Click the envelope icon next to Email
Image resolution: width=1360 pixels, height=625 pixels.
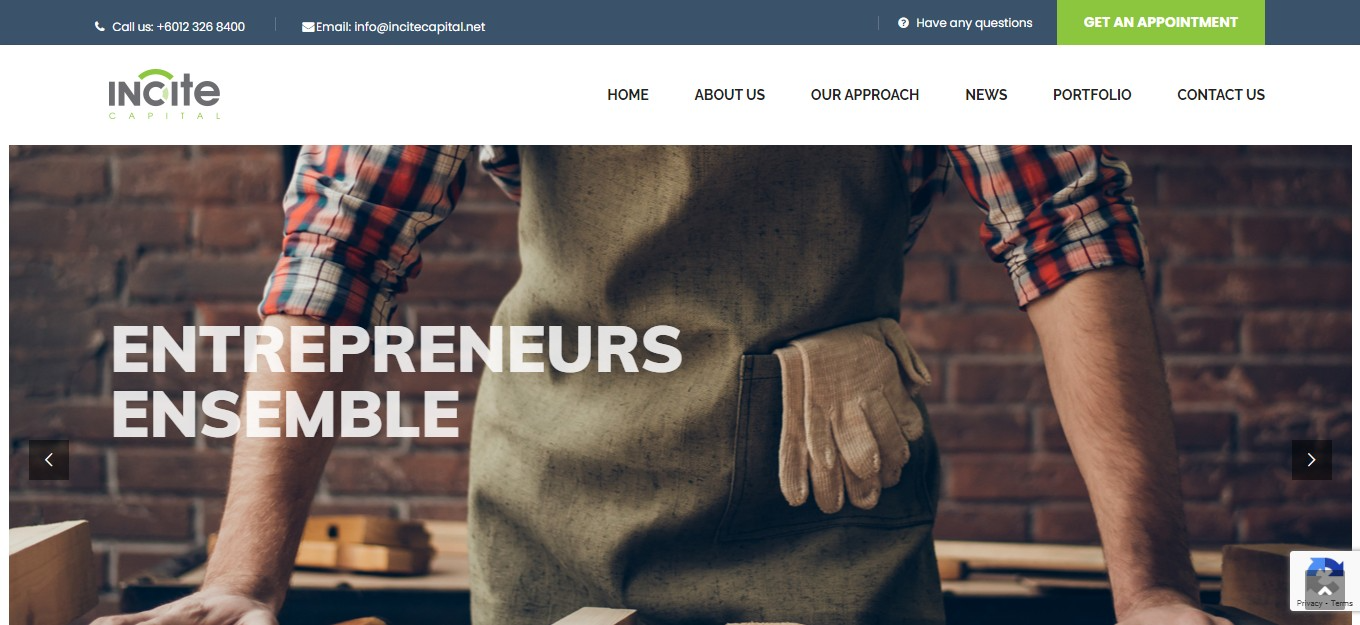[x=308, y=27]
